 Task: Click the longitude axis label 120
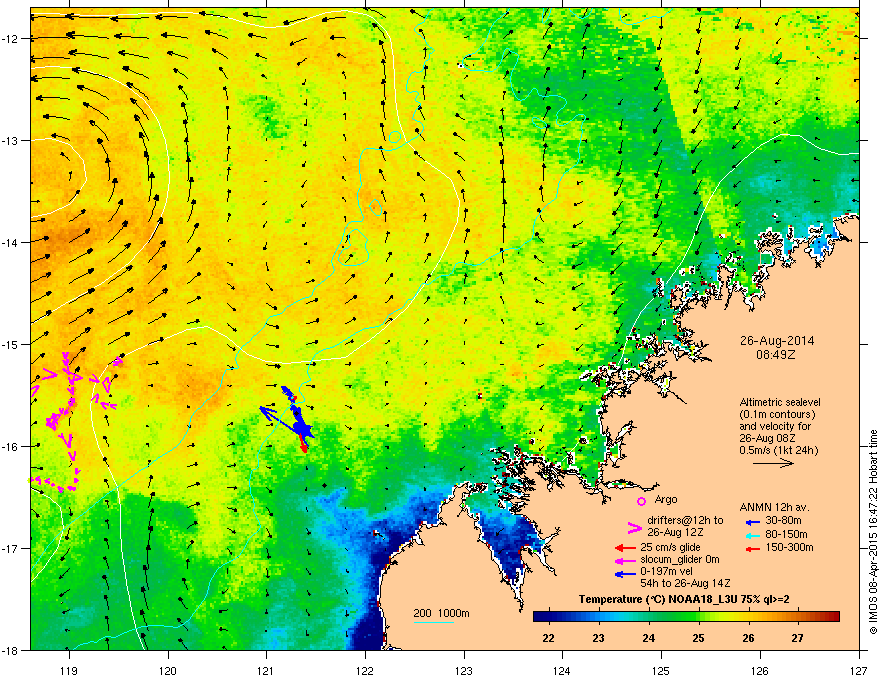[168, 670]
